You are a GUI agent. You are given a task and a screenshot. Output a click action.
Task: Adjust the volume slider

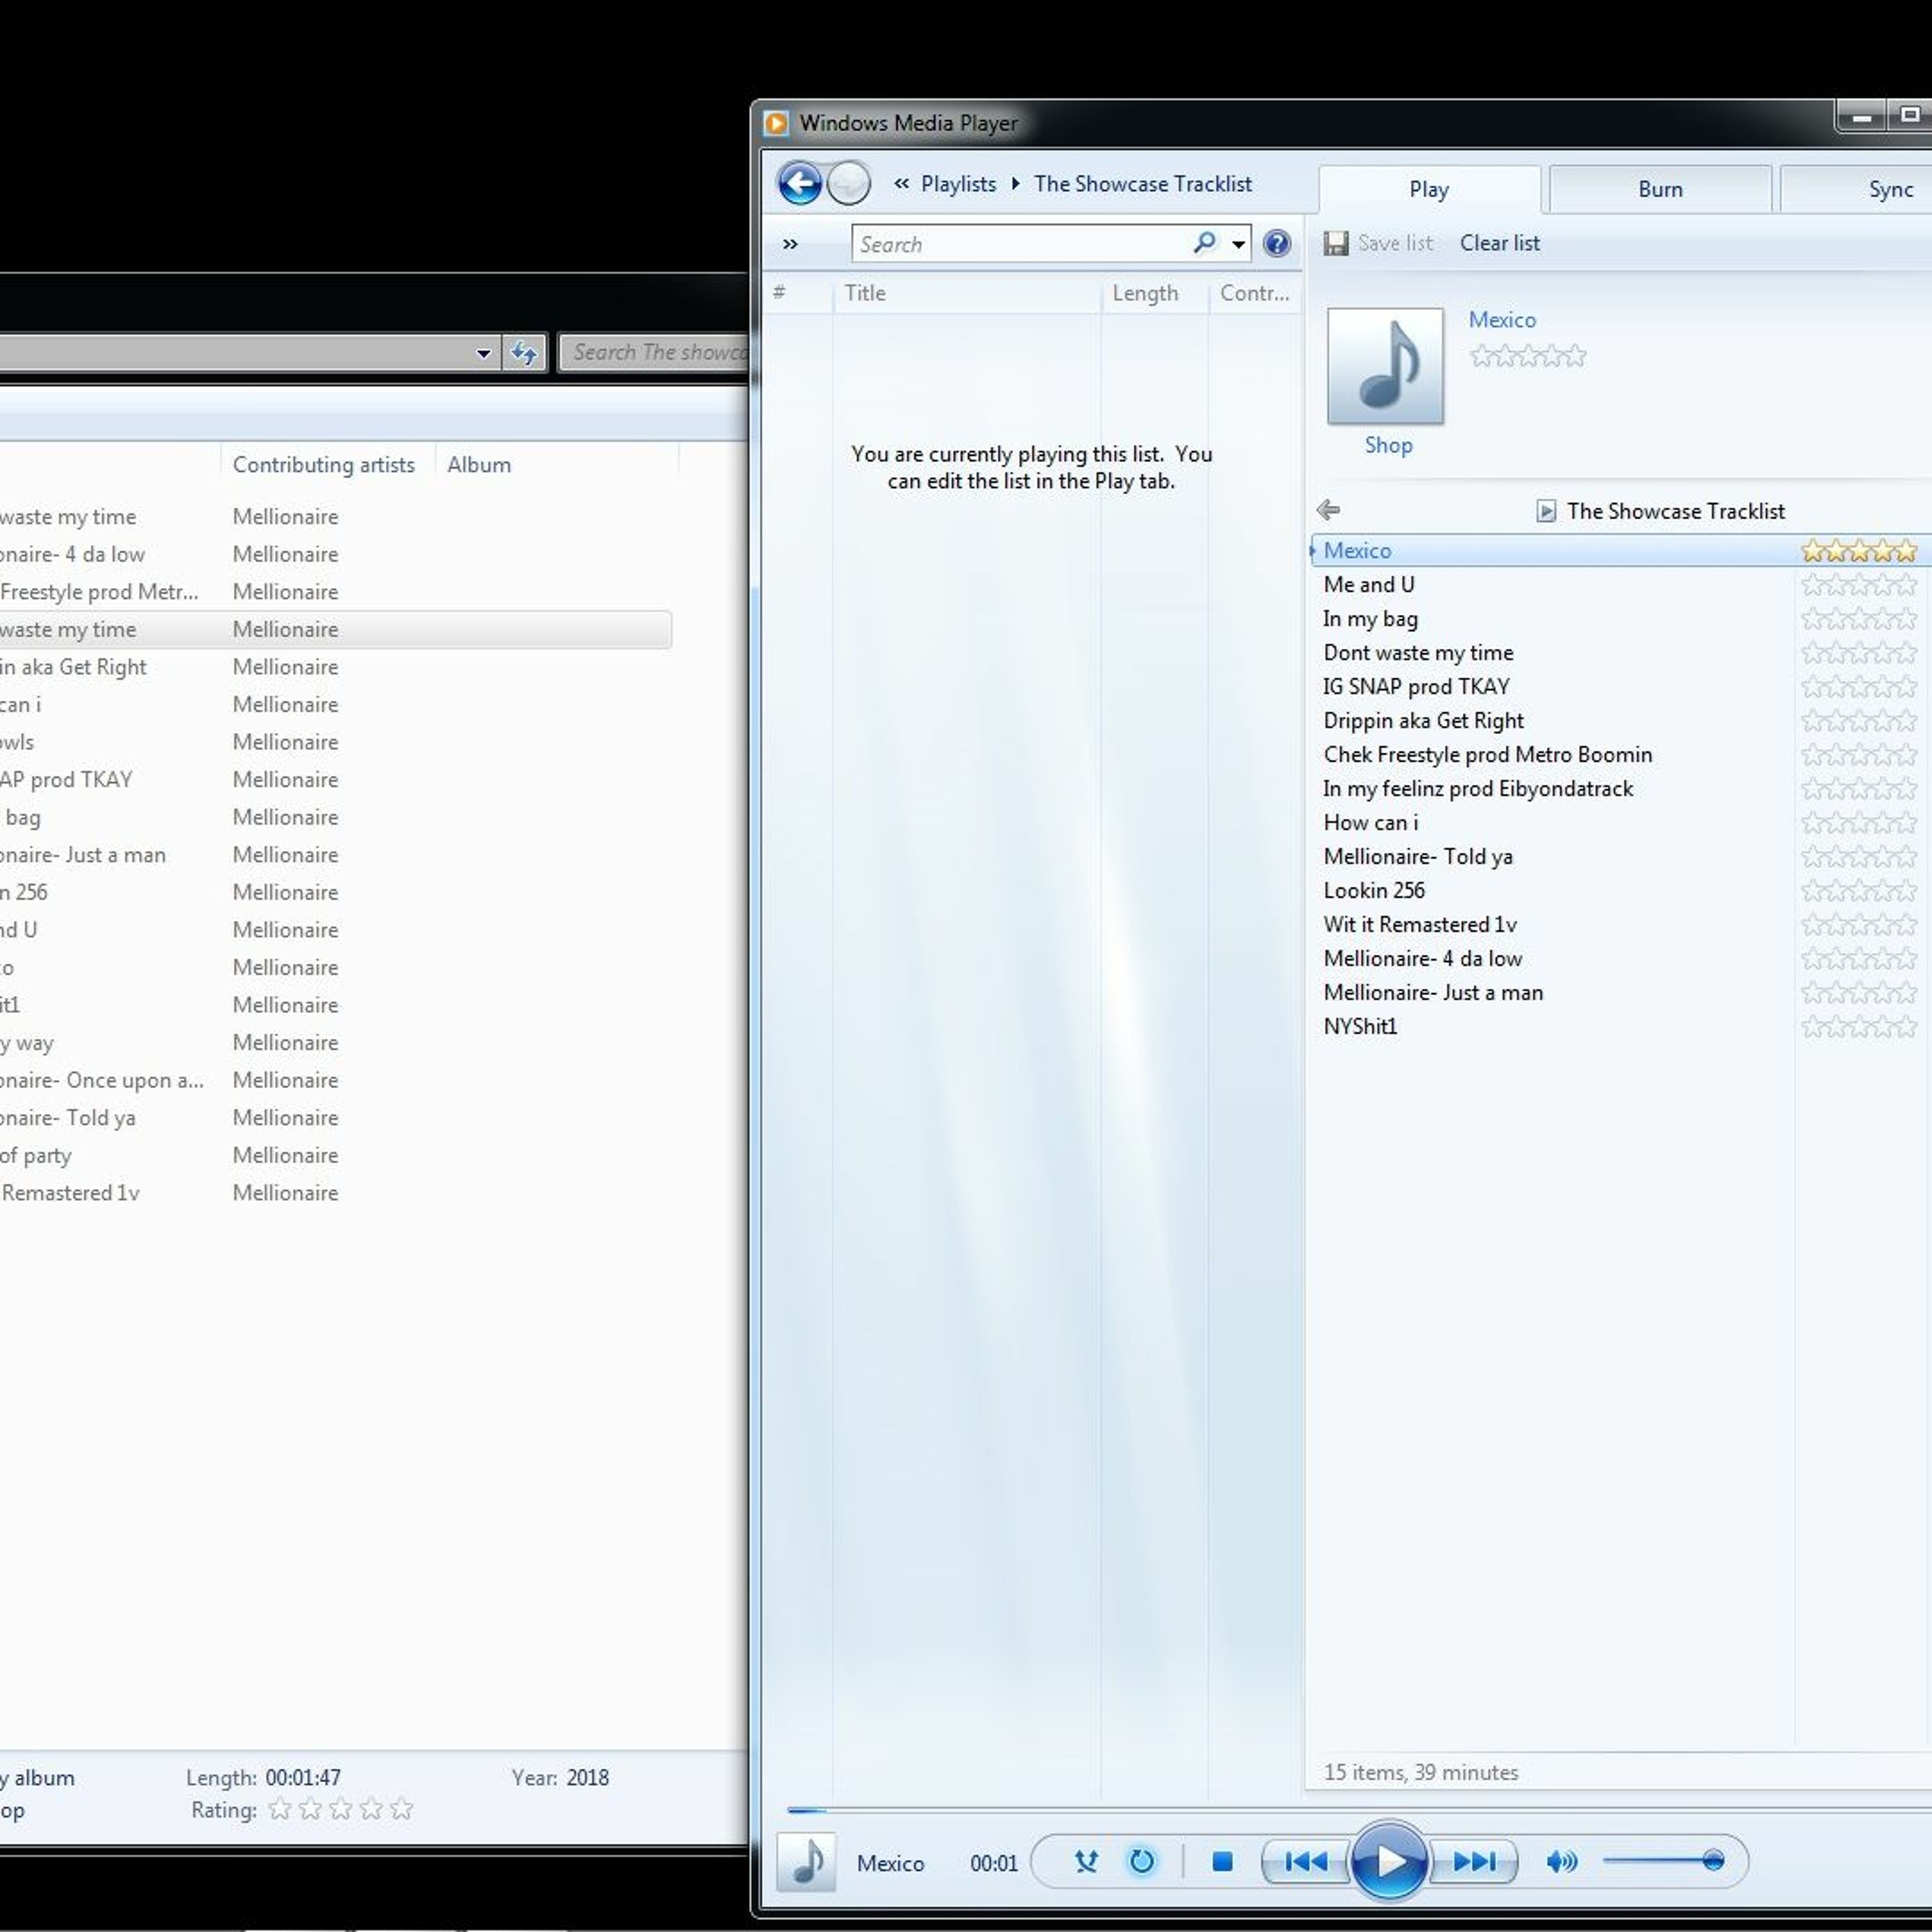click(x=1664, y=1861)
